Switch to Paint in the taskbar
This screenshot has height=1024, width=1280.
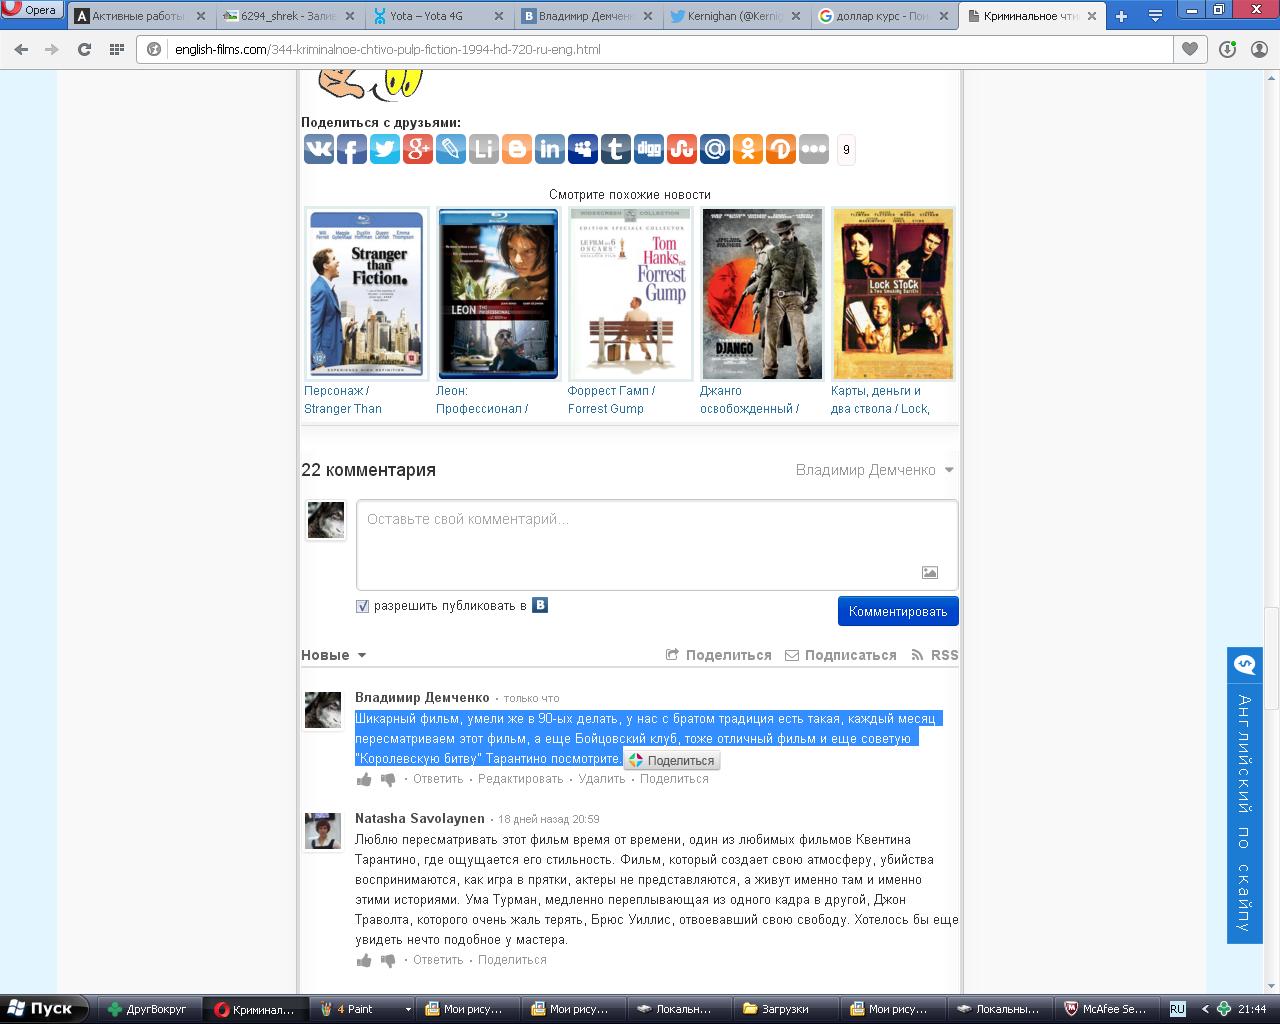363,1009
